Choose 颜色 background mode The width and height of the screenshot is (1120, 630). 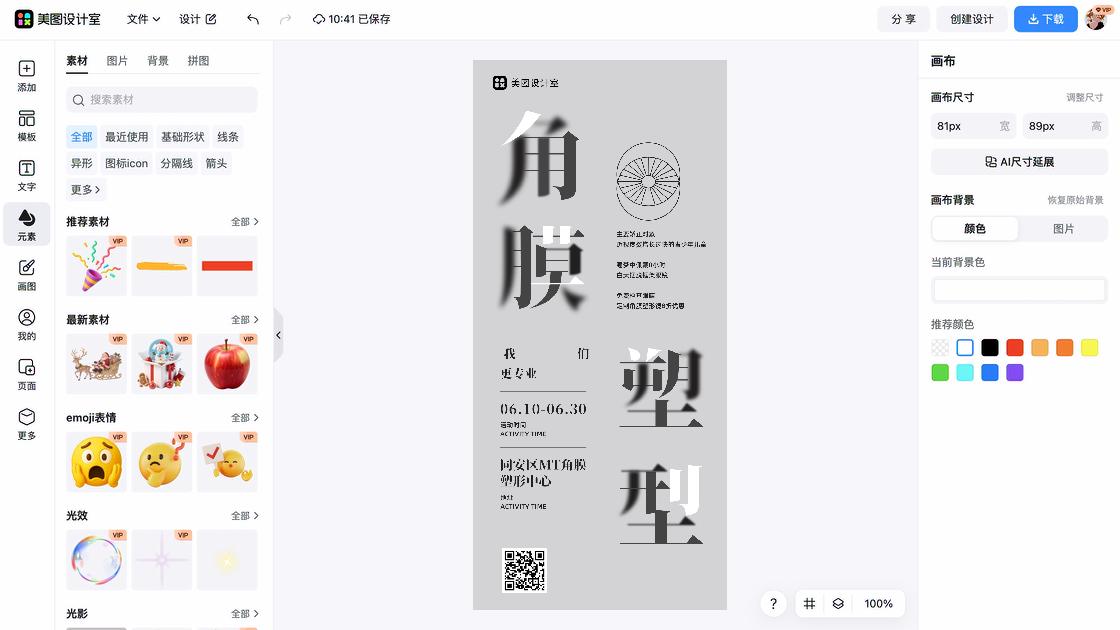coord(975,229)
